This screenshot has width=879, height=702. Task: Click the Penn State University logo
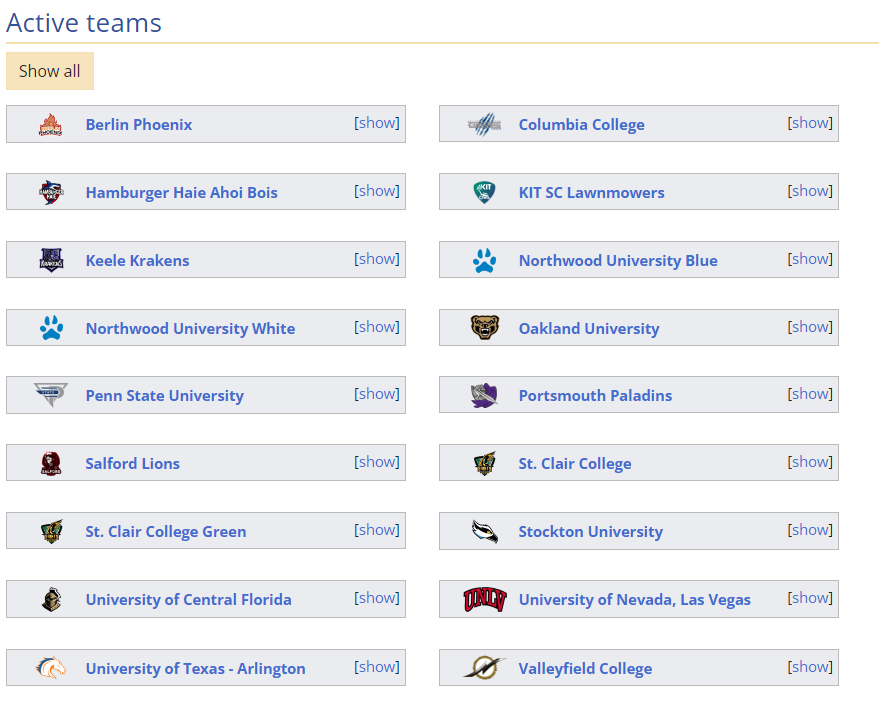(51, 395)
